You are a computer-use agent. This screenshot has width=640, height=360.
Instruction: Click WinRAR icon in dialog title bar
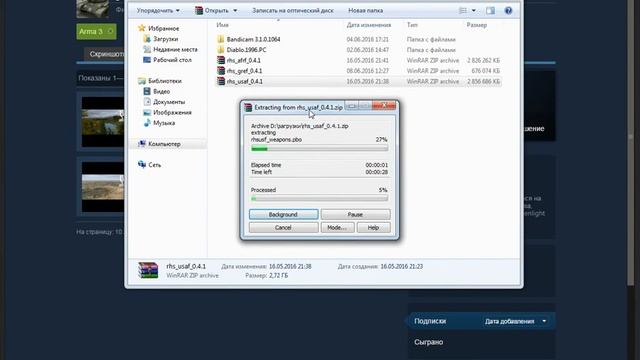coord(248,107)
